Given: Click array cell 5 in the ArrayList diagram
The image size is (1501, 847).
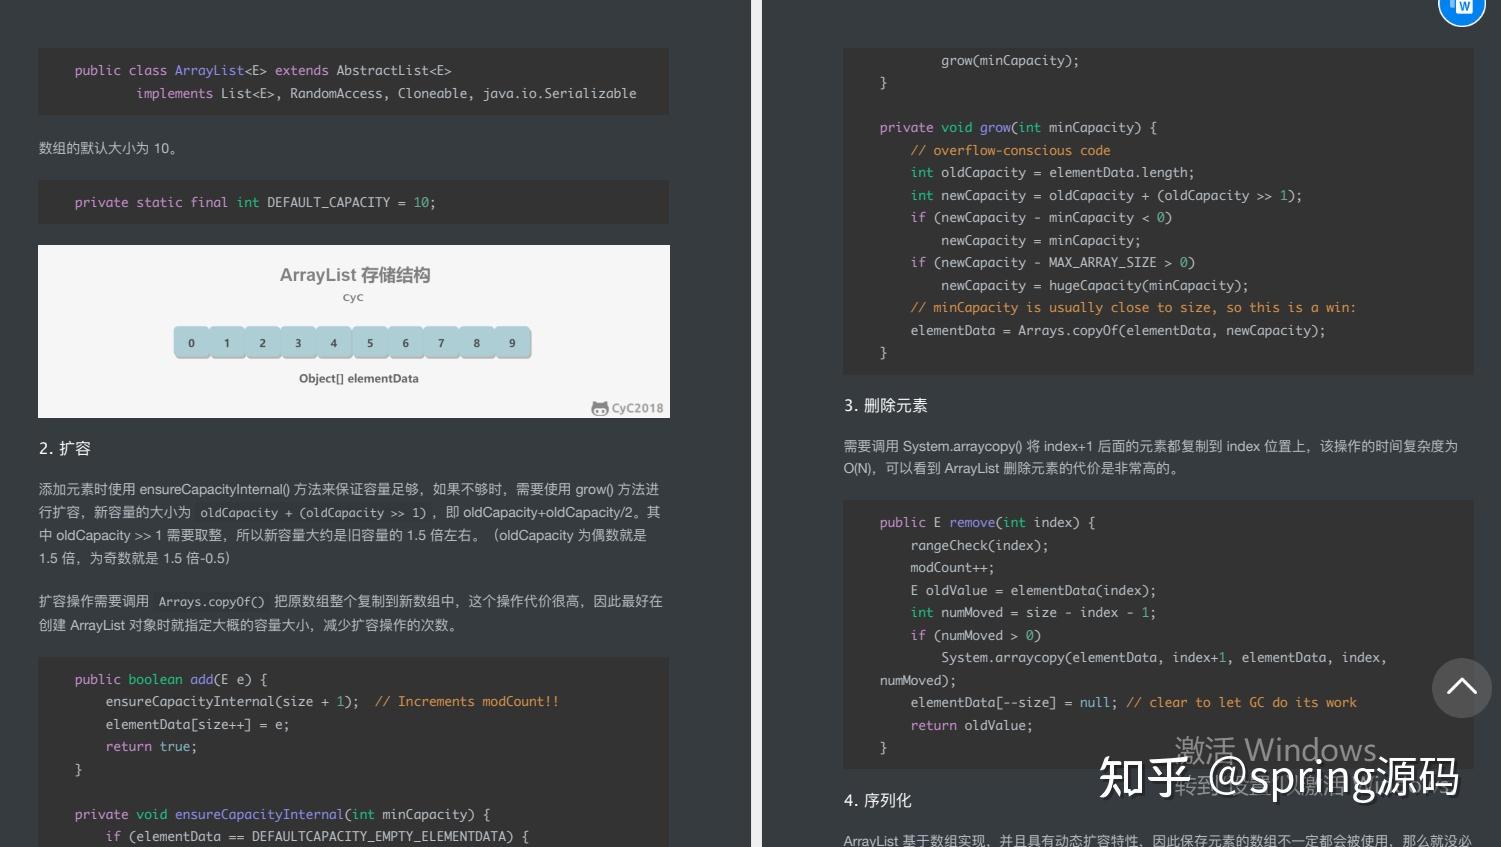Looking at the screenshot, I should (x=370, y=342).
